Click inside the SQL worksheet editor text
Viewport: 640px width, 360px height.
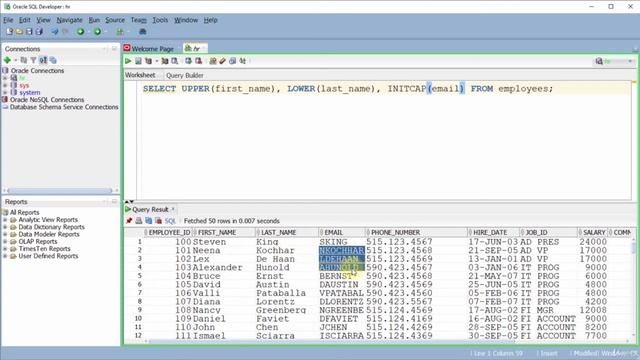347,89
